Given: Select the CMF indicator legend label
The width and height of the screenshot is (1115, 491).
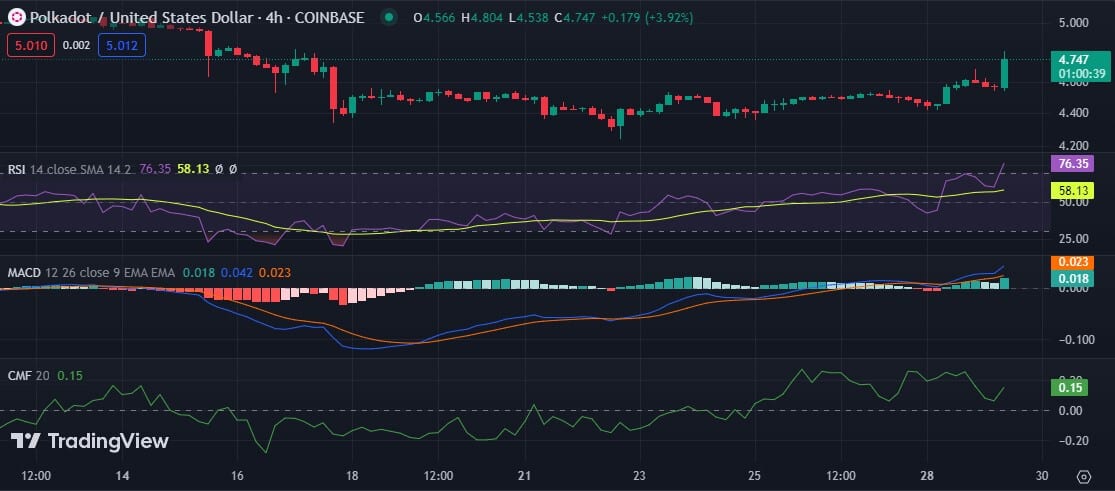Looking at the screenshot, I should coord(19,375).
